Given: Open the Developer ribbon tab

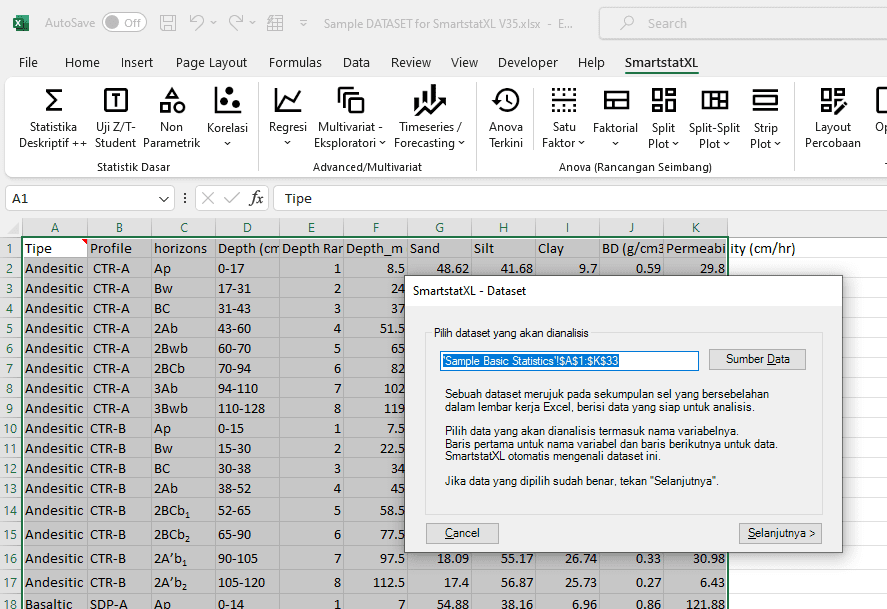Looking at the screenshot, I should (527, 62).
